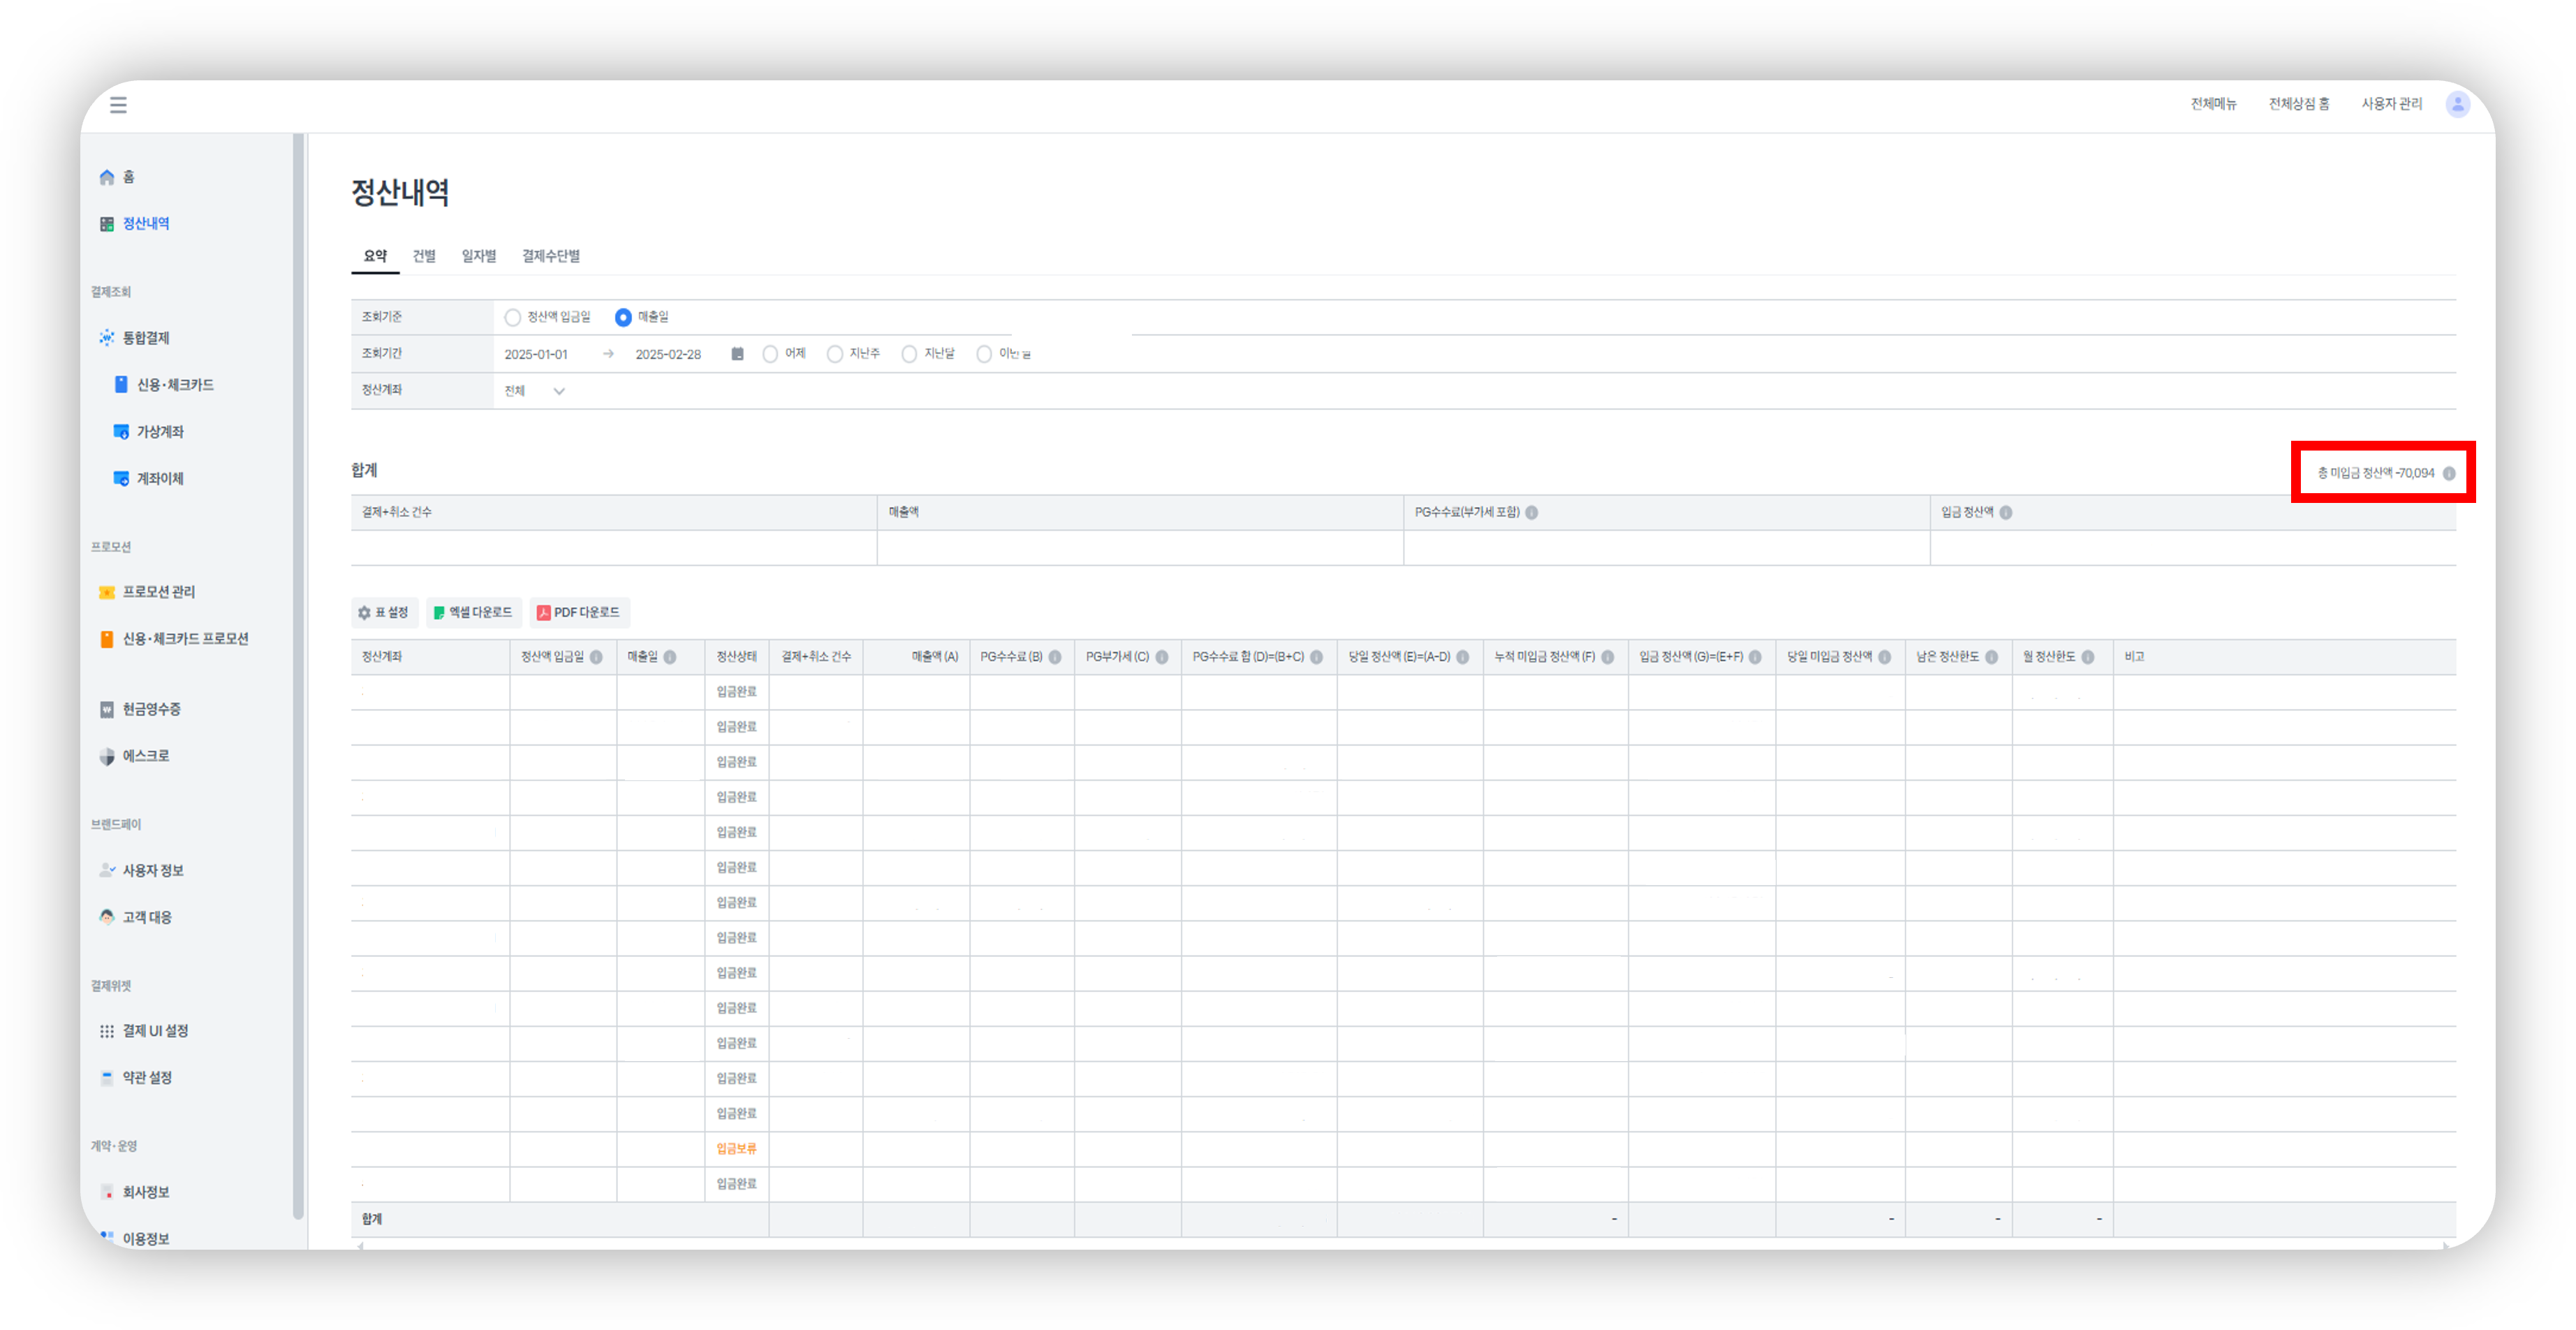
Task: Click the hamburger menu icon
Action: 118,105
